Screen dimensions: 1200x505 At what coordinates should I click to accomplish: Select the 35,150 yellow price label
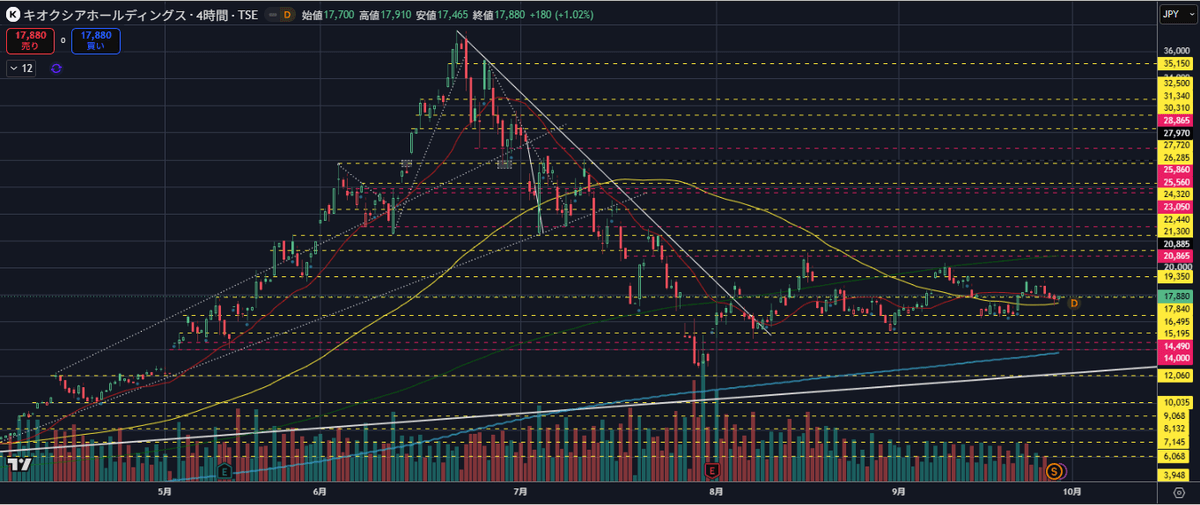[x=1175, y=63]
